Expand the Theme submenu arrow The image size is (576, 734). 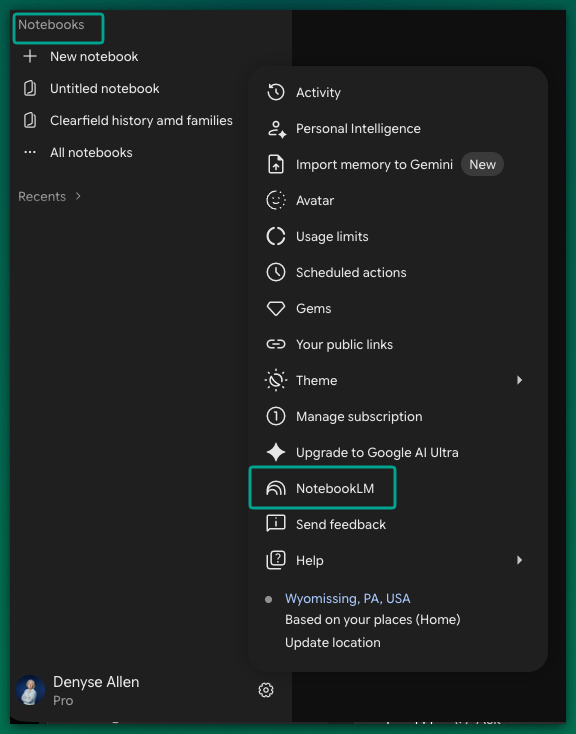tap(519, 380)
